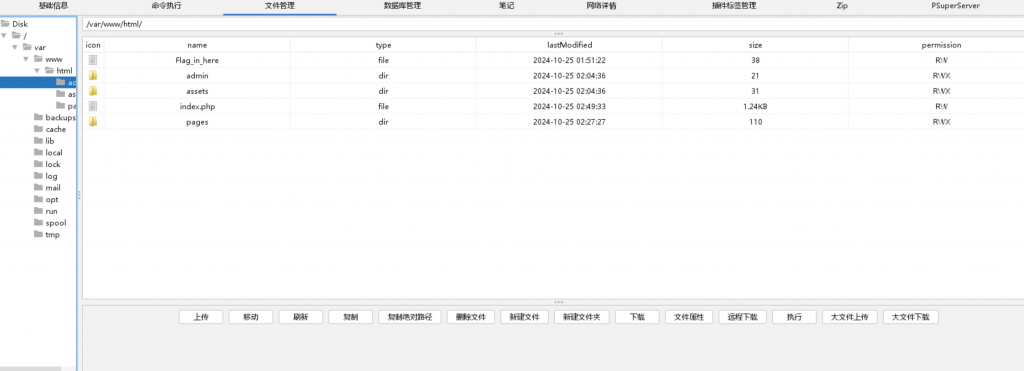Click the type column header
The image size is (1024, 371).
pyautogui.click(x=383, y=45)
